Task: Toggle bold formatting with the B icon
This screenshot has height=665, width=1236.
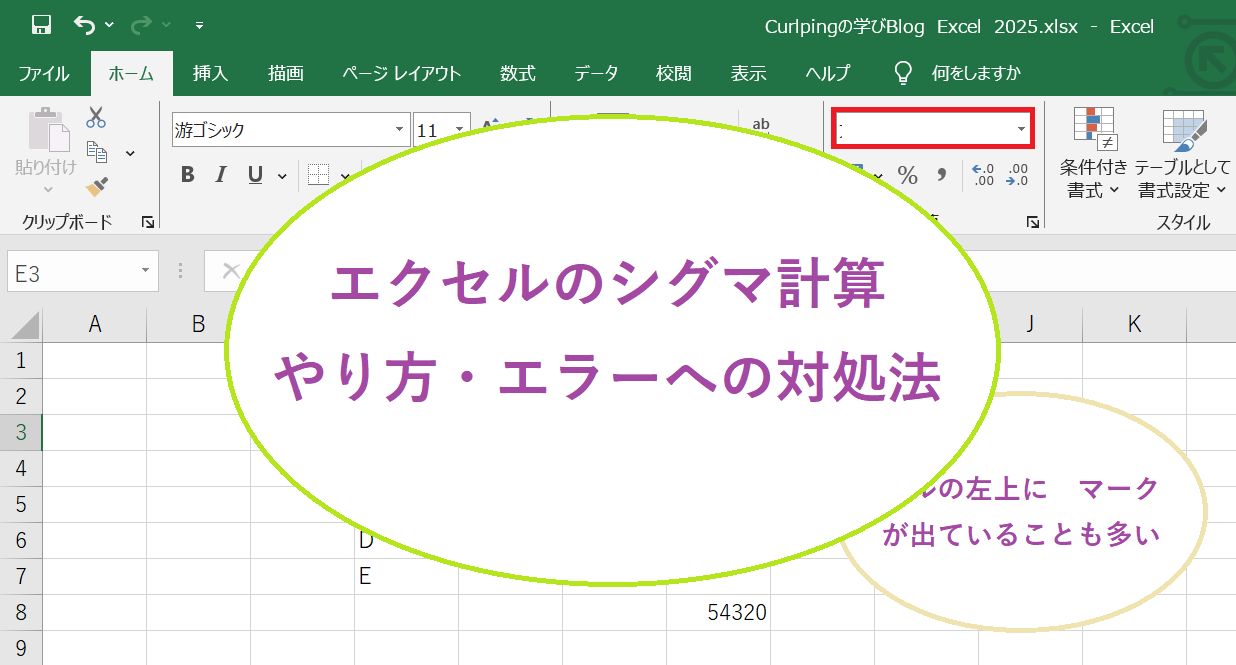Action: [187, 174]
